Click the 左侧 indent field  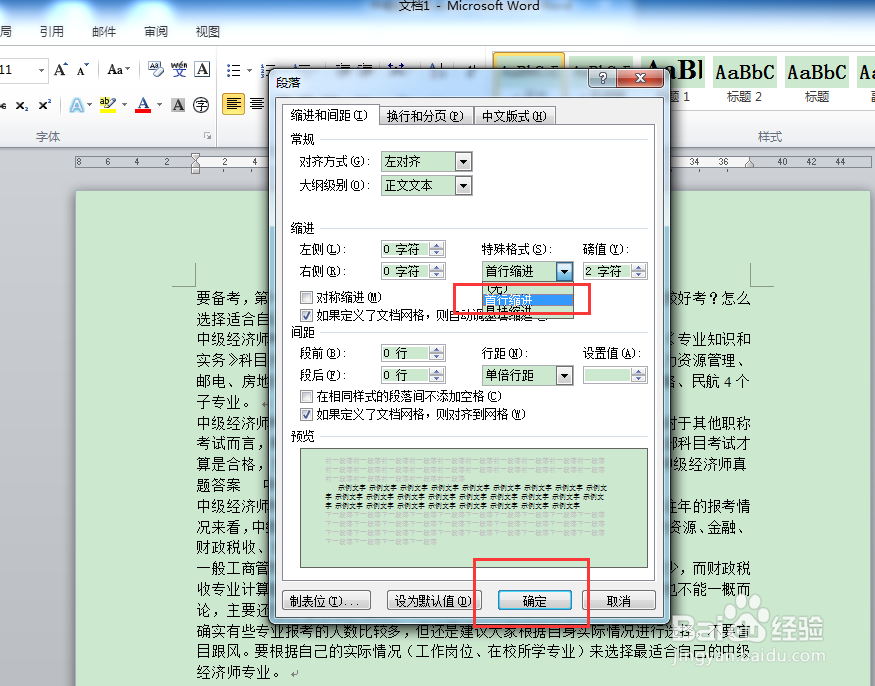coord(405,249)
